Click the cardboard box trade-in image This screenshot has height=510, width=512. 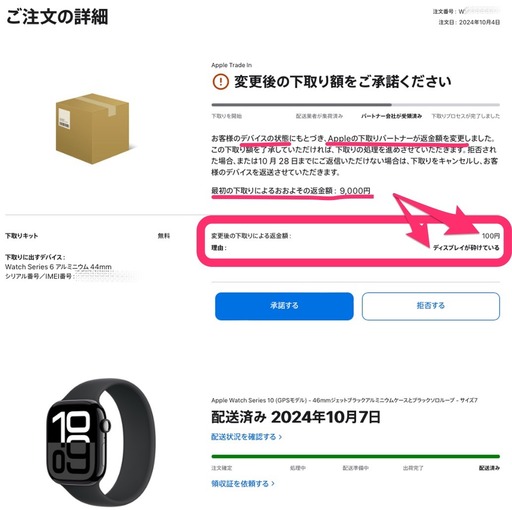tap(92, 129)
